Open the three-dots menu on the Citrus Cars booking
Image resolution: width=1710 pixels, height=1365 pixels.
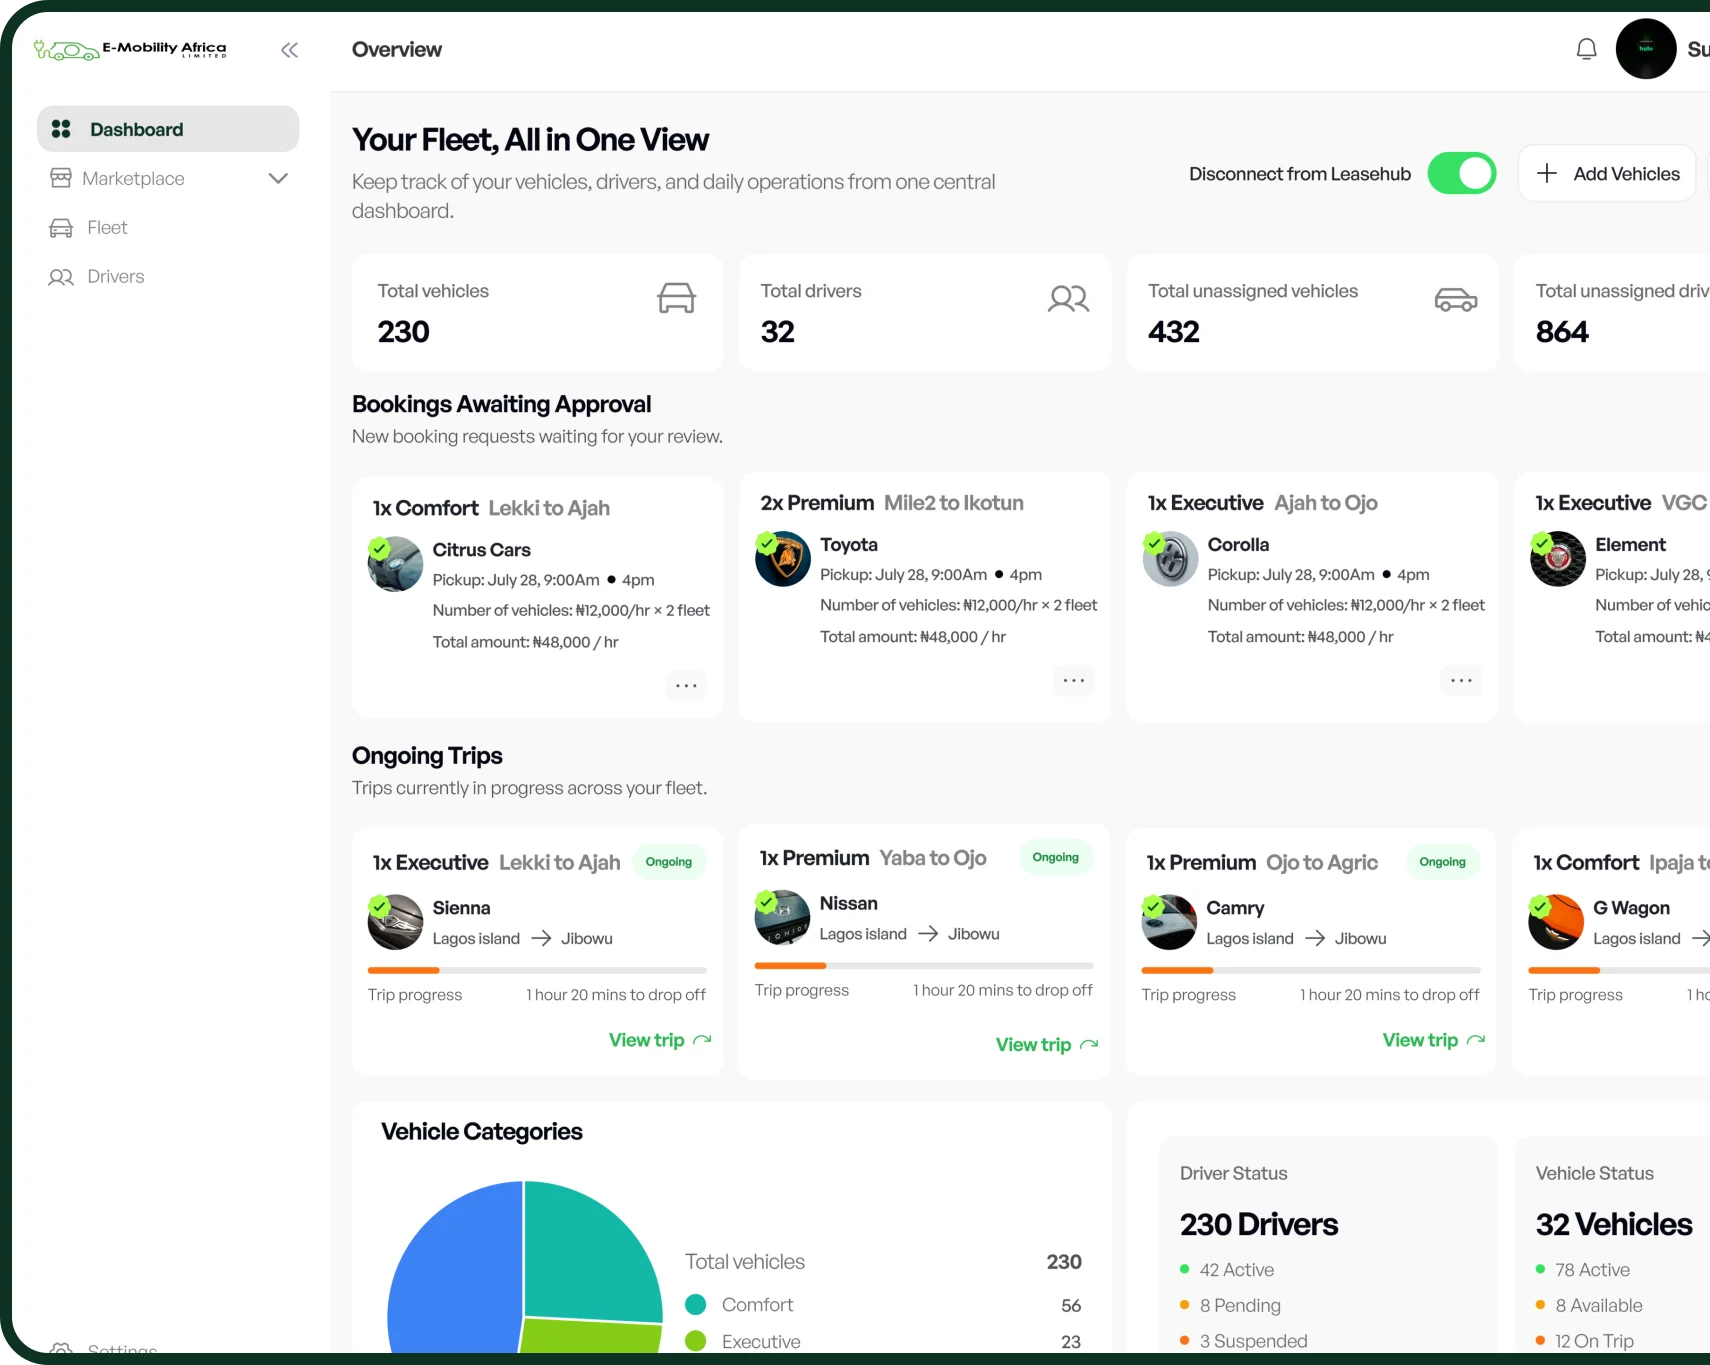[x=686, y=686]
